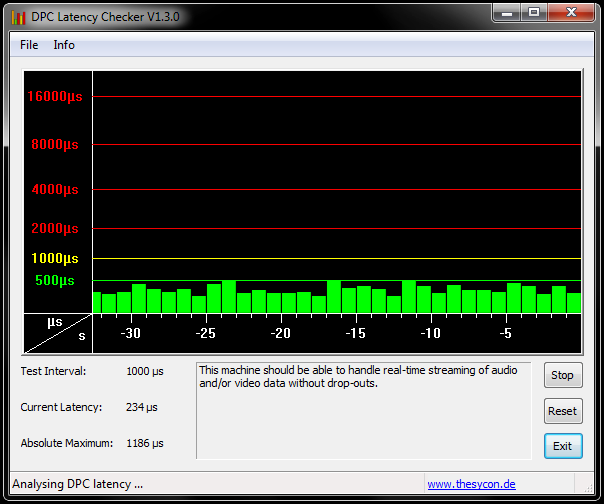Click the -15 time axis label
The image size is (604, 504).
pyautogui.click(x=356, y=333)
